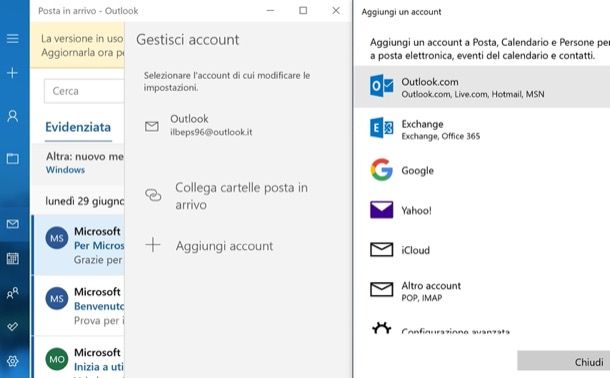Switch to Mail via envelope icon in sidebar

(12, 224)
